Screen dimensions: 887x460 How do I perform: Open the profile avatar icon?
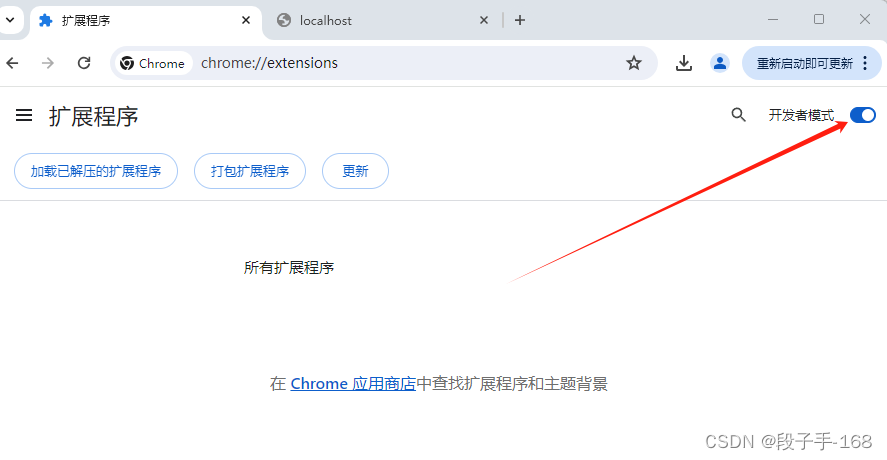[x=720, y=63]
